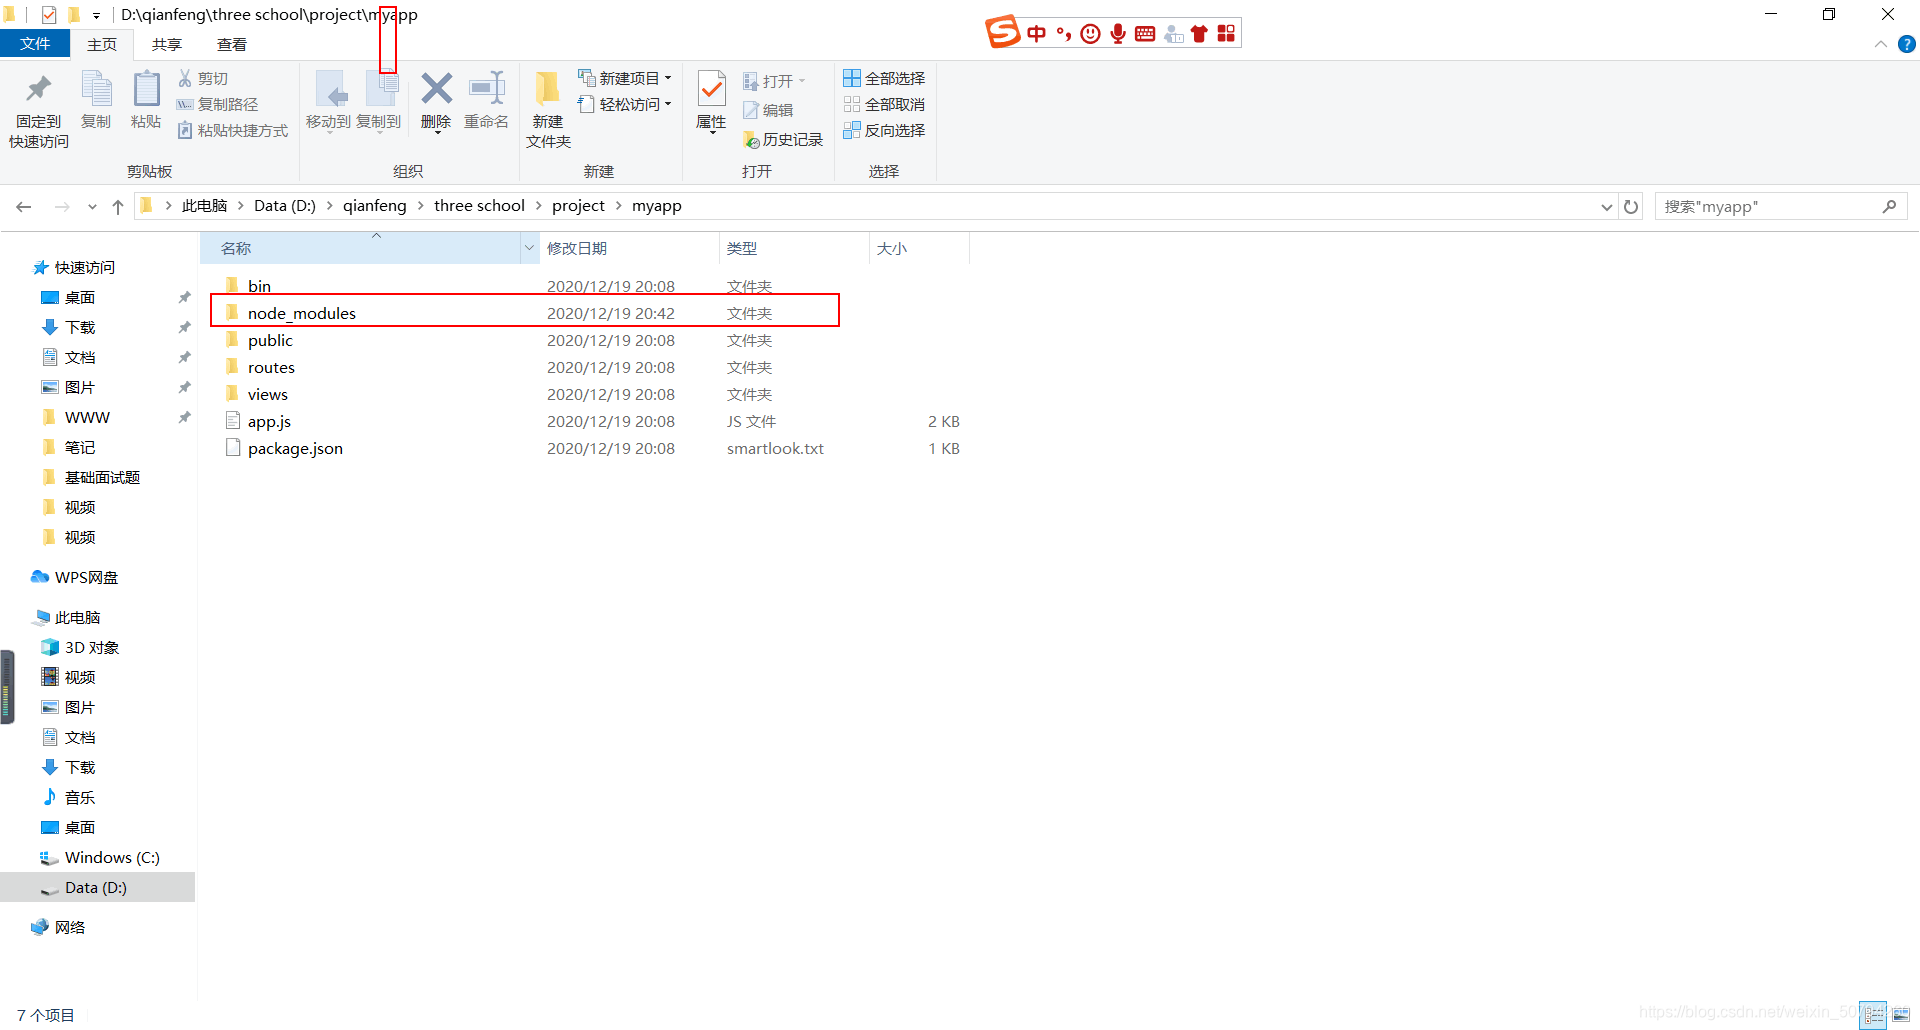This screenshot has width=1920, height=1030.
Task: Sort by Name (名称) column header
Action: 360,248
